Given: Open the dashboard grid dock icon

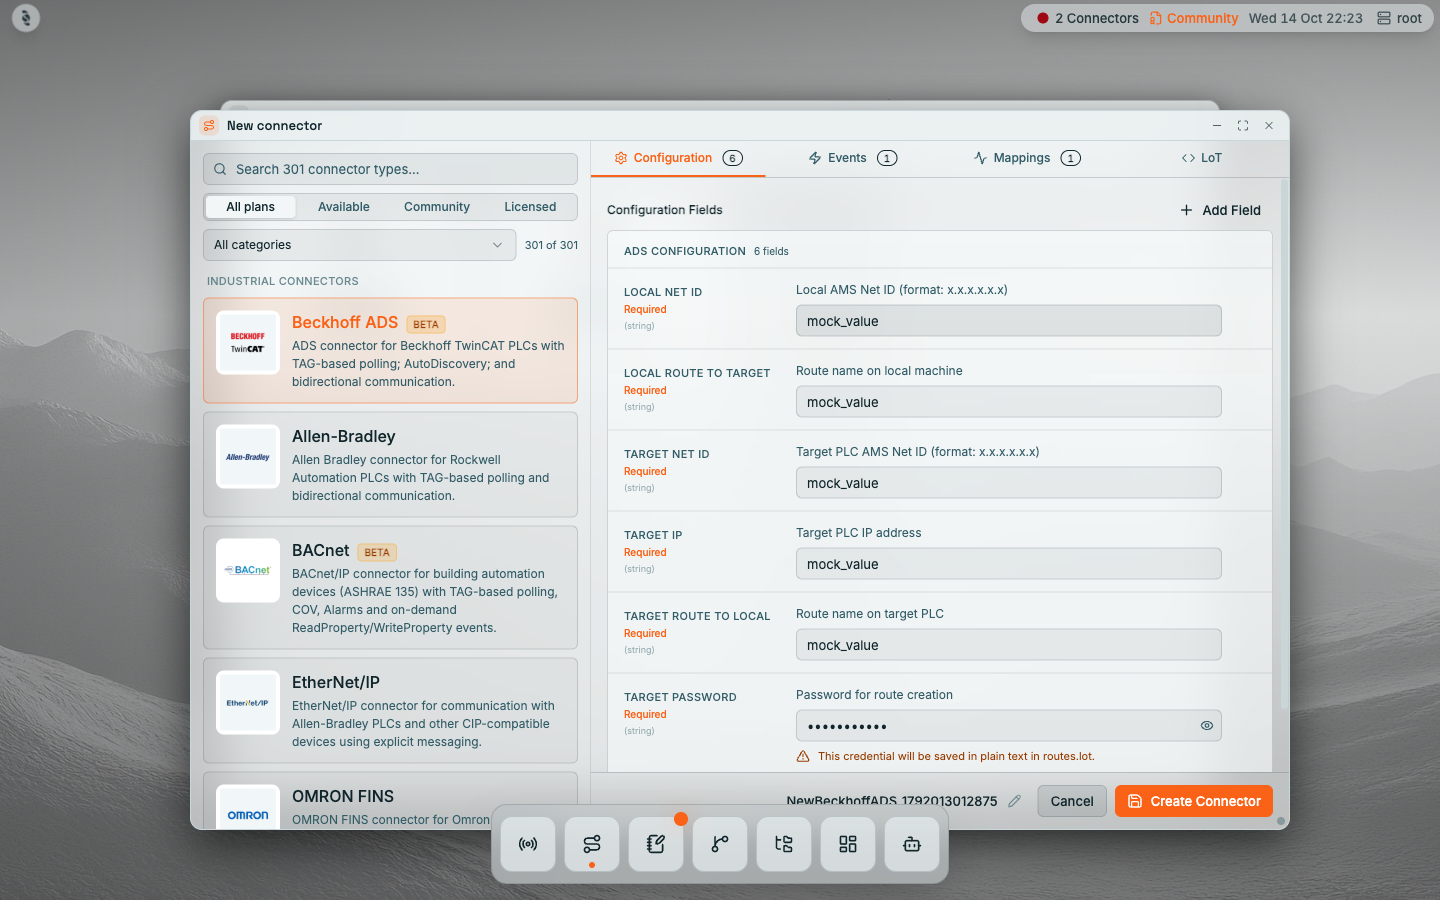Looking at the screenshot, I should pos(848,844).
